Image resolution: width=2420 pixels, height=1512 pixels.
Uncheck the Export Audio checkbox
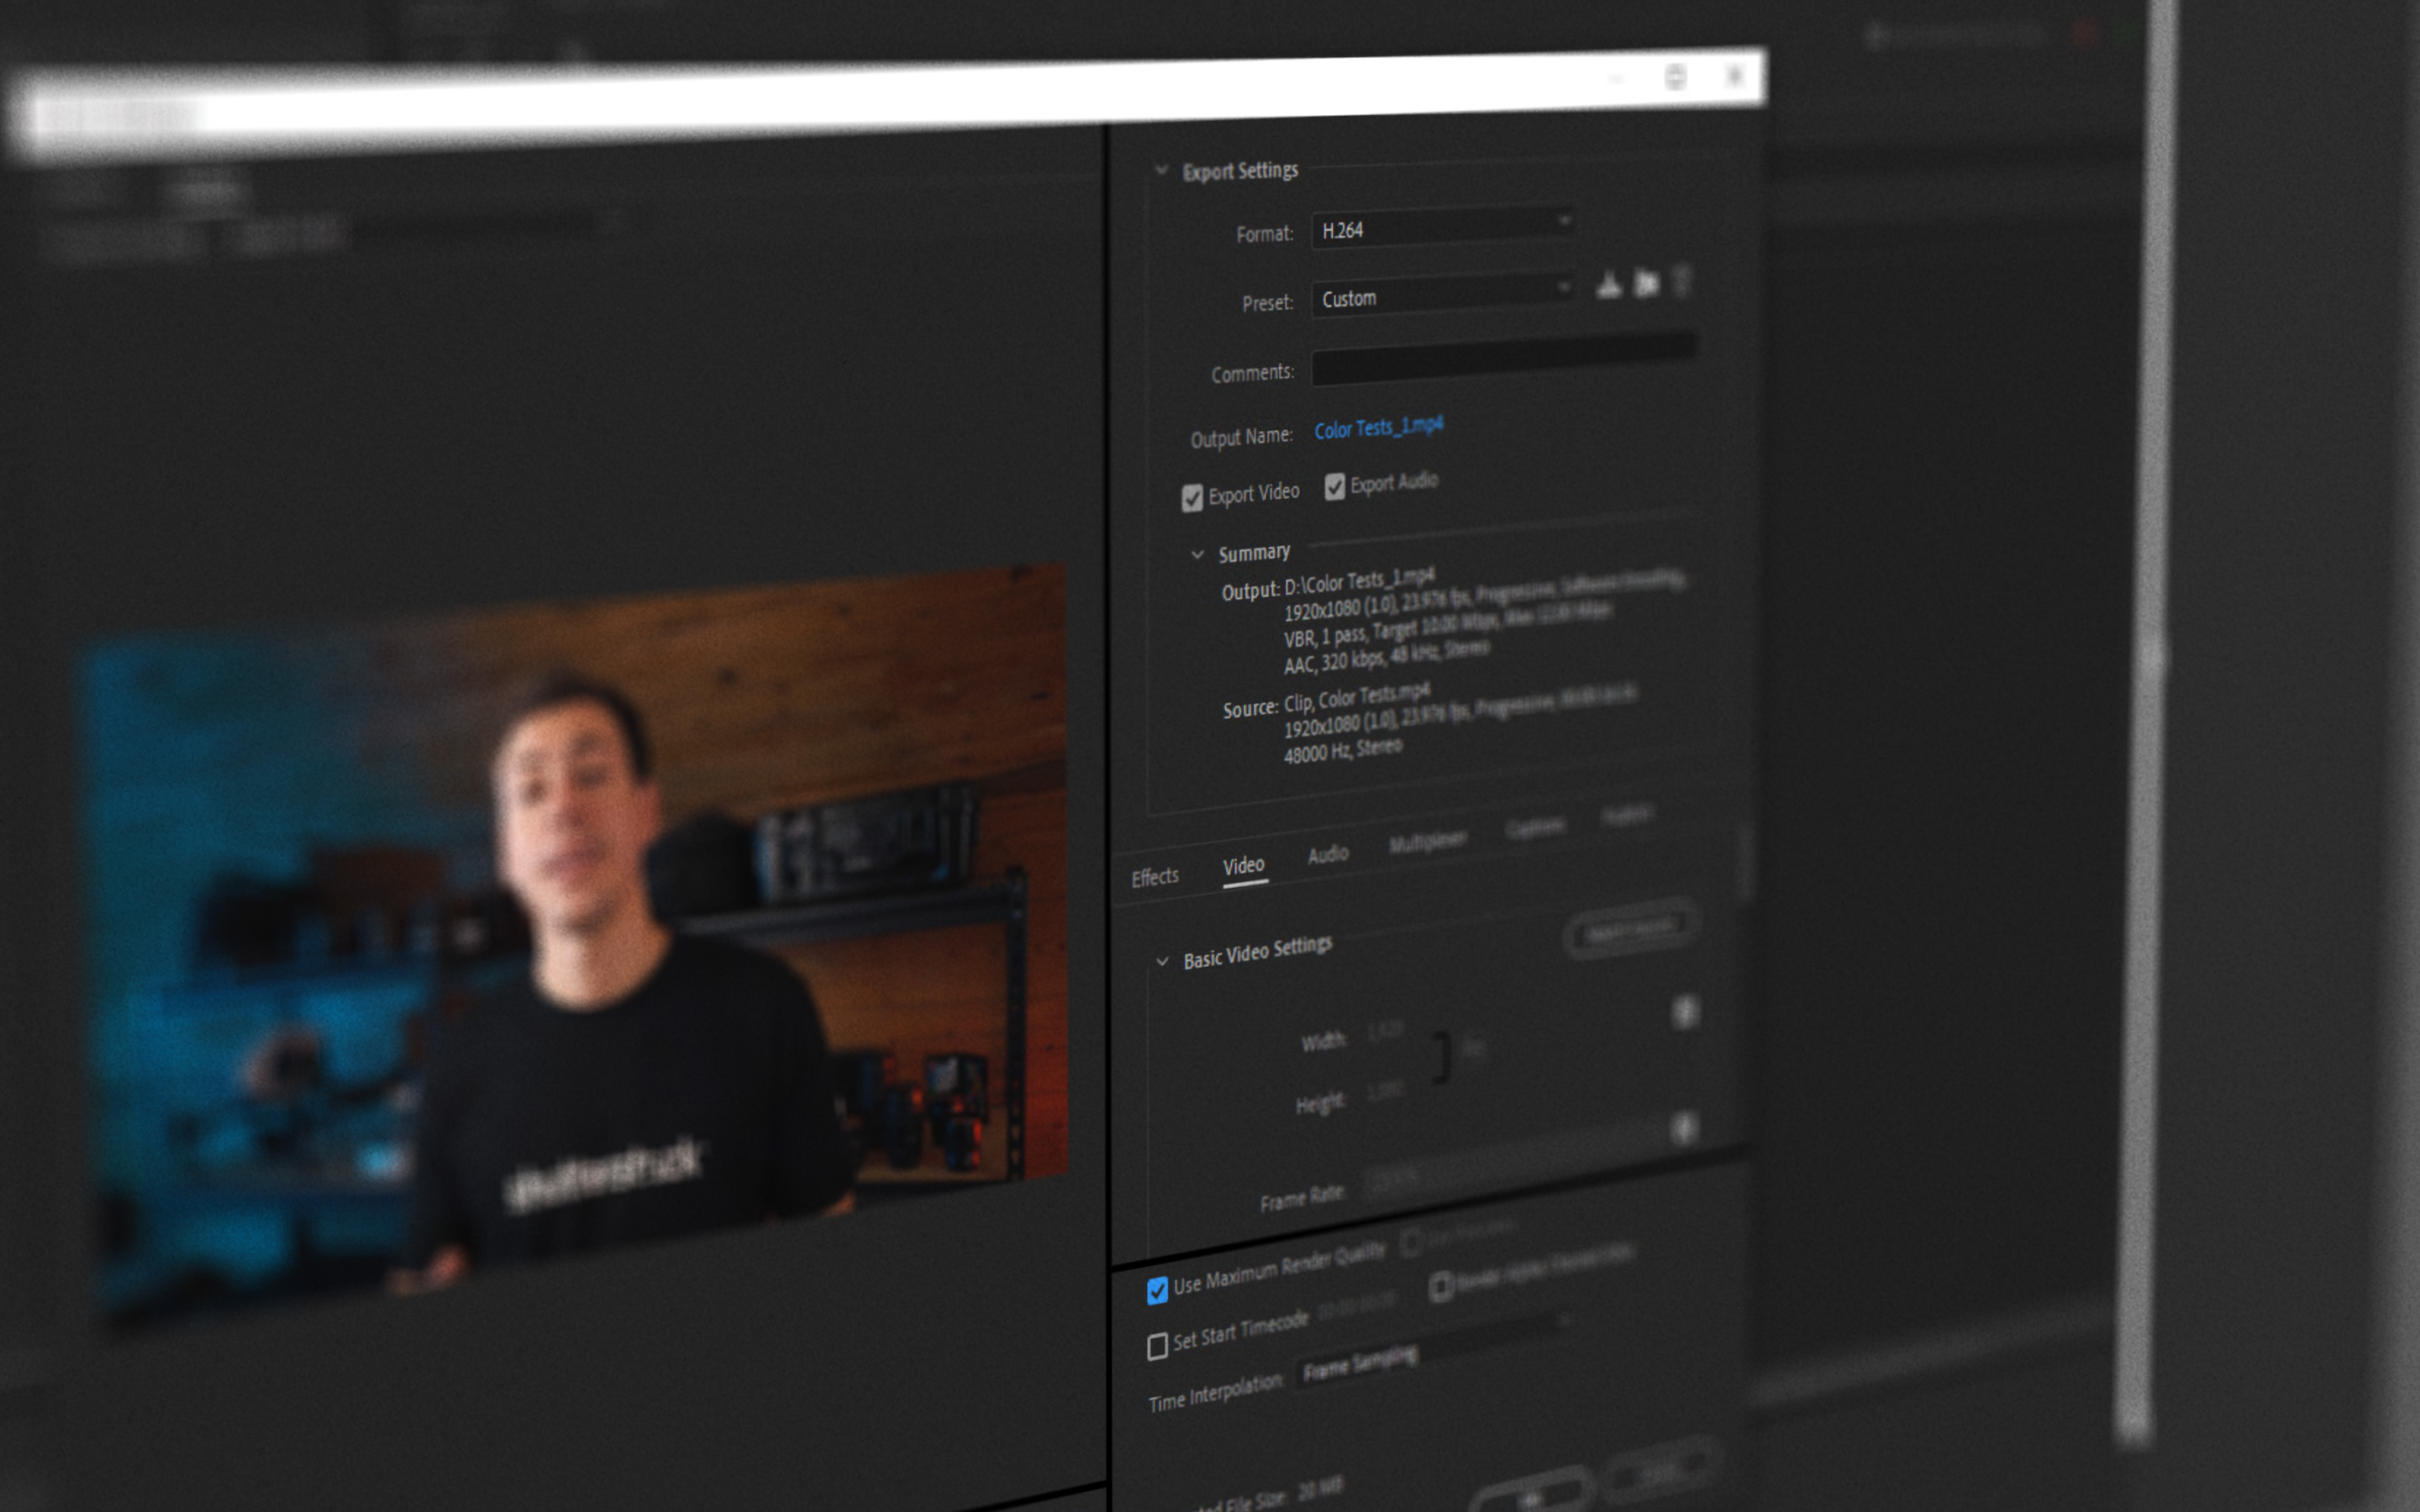1334,488
